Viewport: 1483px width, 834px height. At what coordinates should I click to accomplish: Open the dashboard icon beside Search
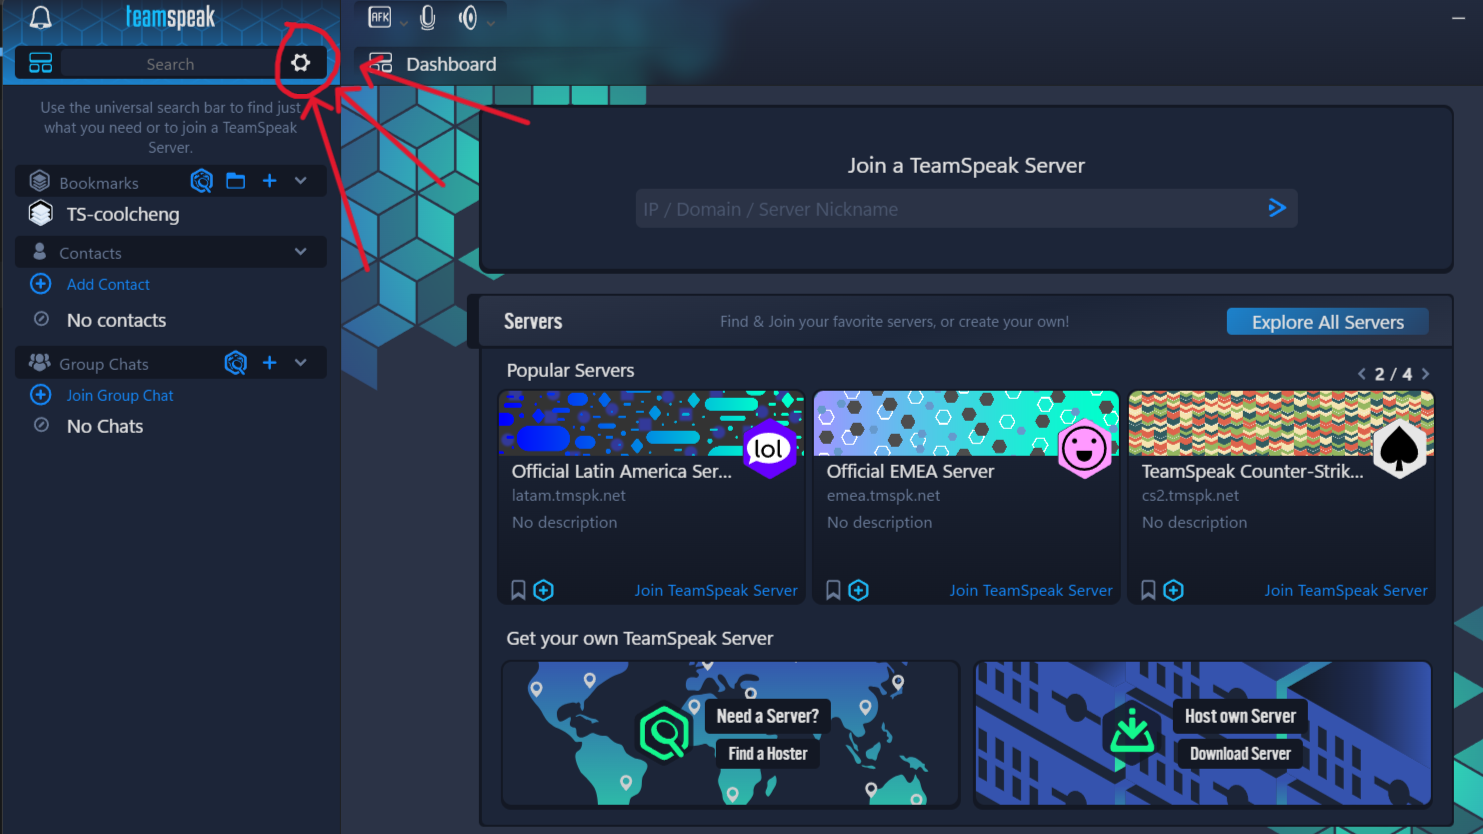click(40, 63)
